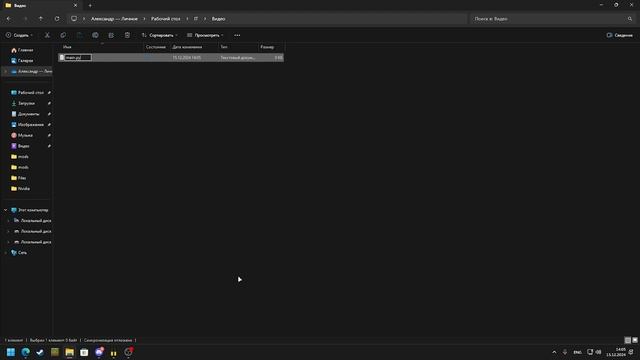Click the 15.12.2024 14:05 date cell
This screenshot has height=360, width=640.
coord(187,58)
